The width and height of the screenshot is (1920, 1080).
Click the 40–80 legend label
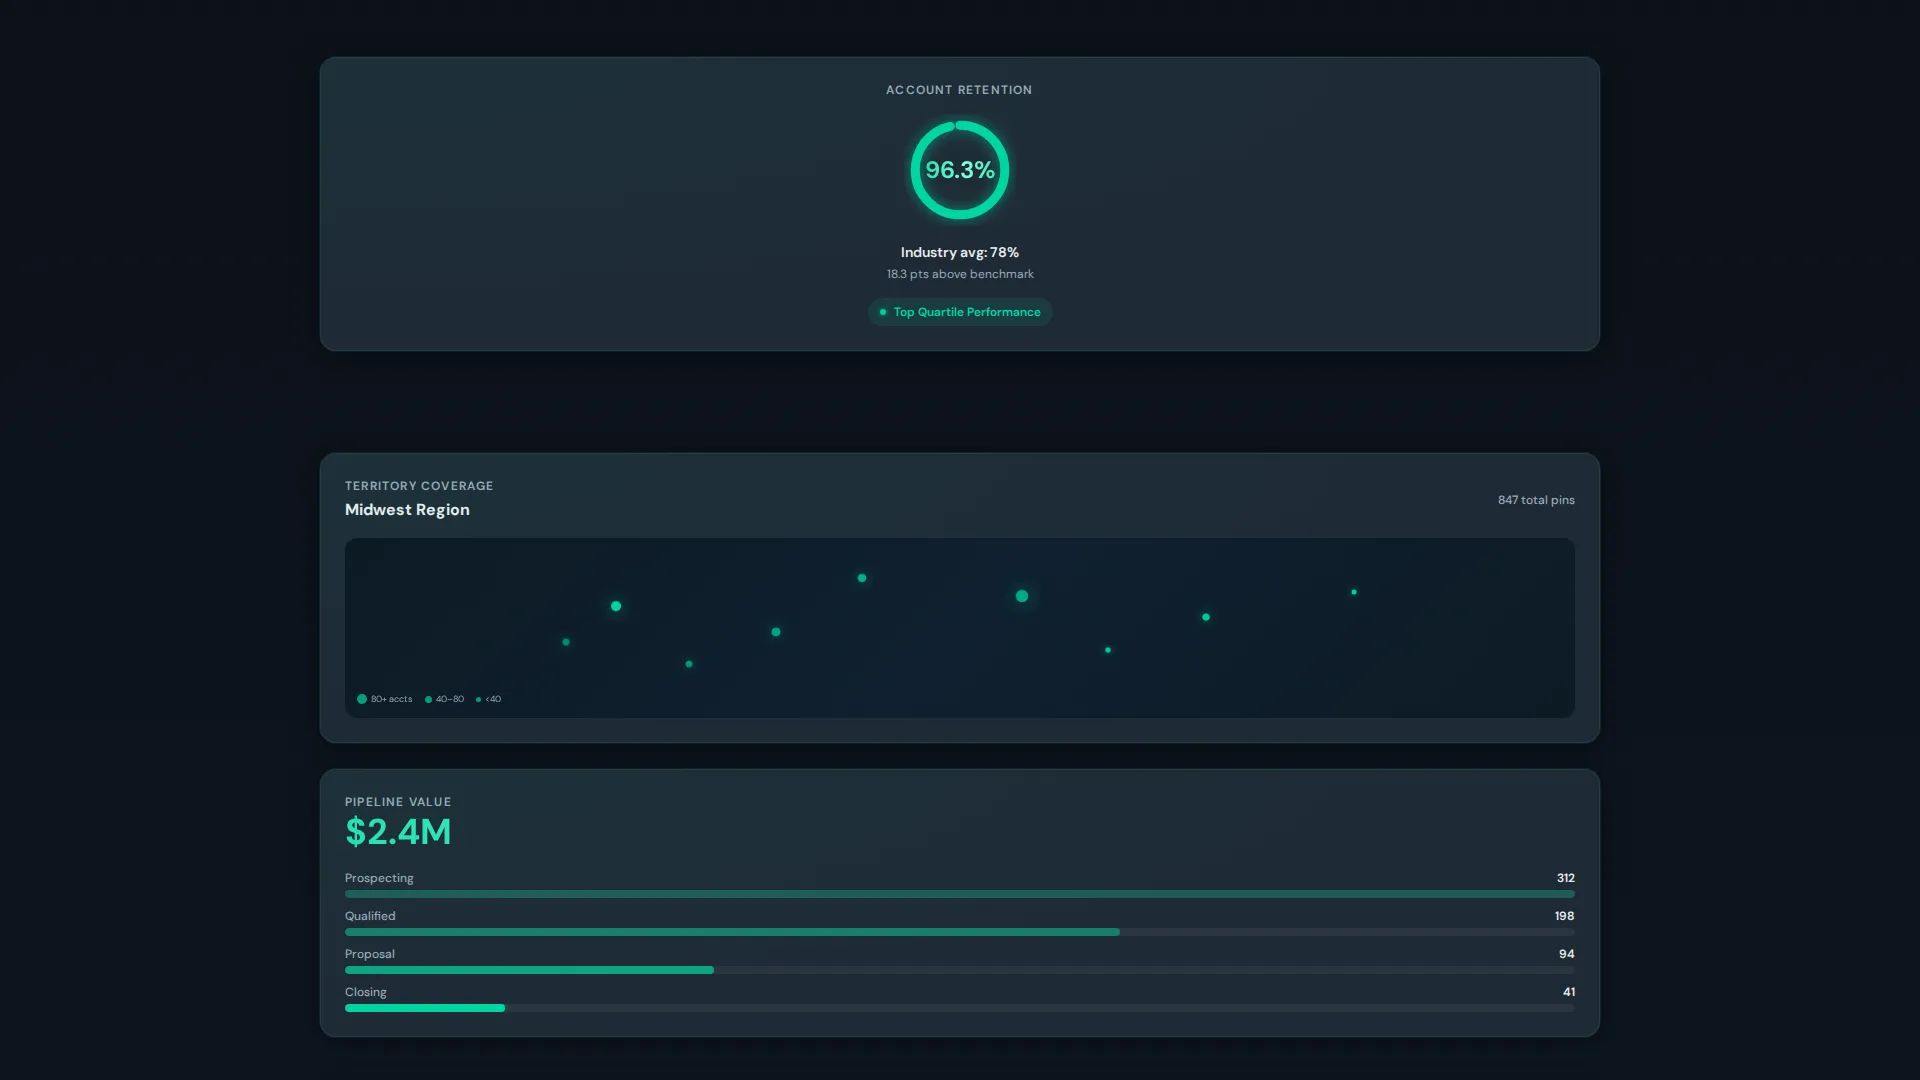click(450, 699)
